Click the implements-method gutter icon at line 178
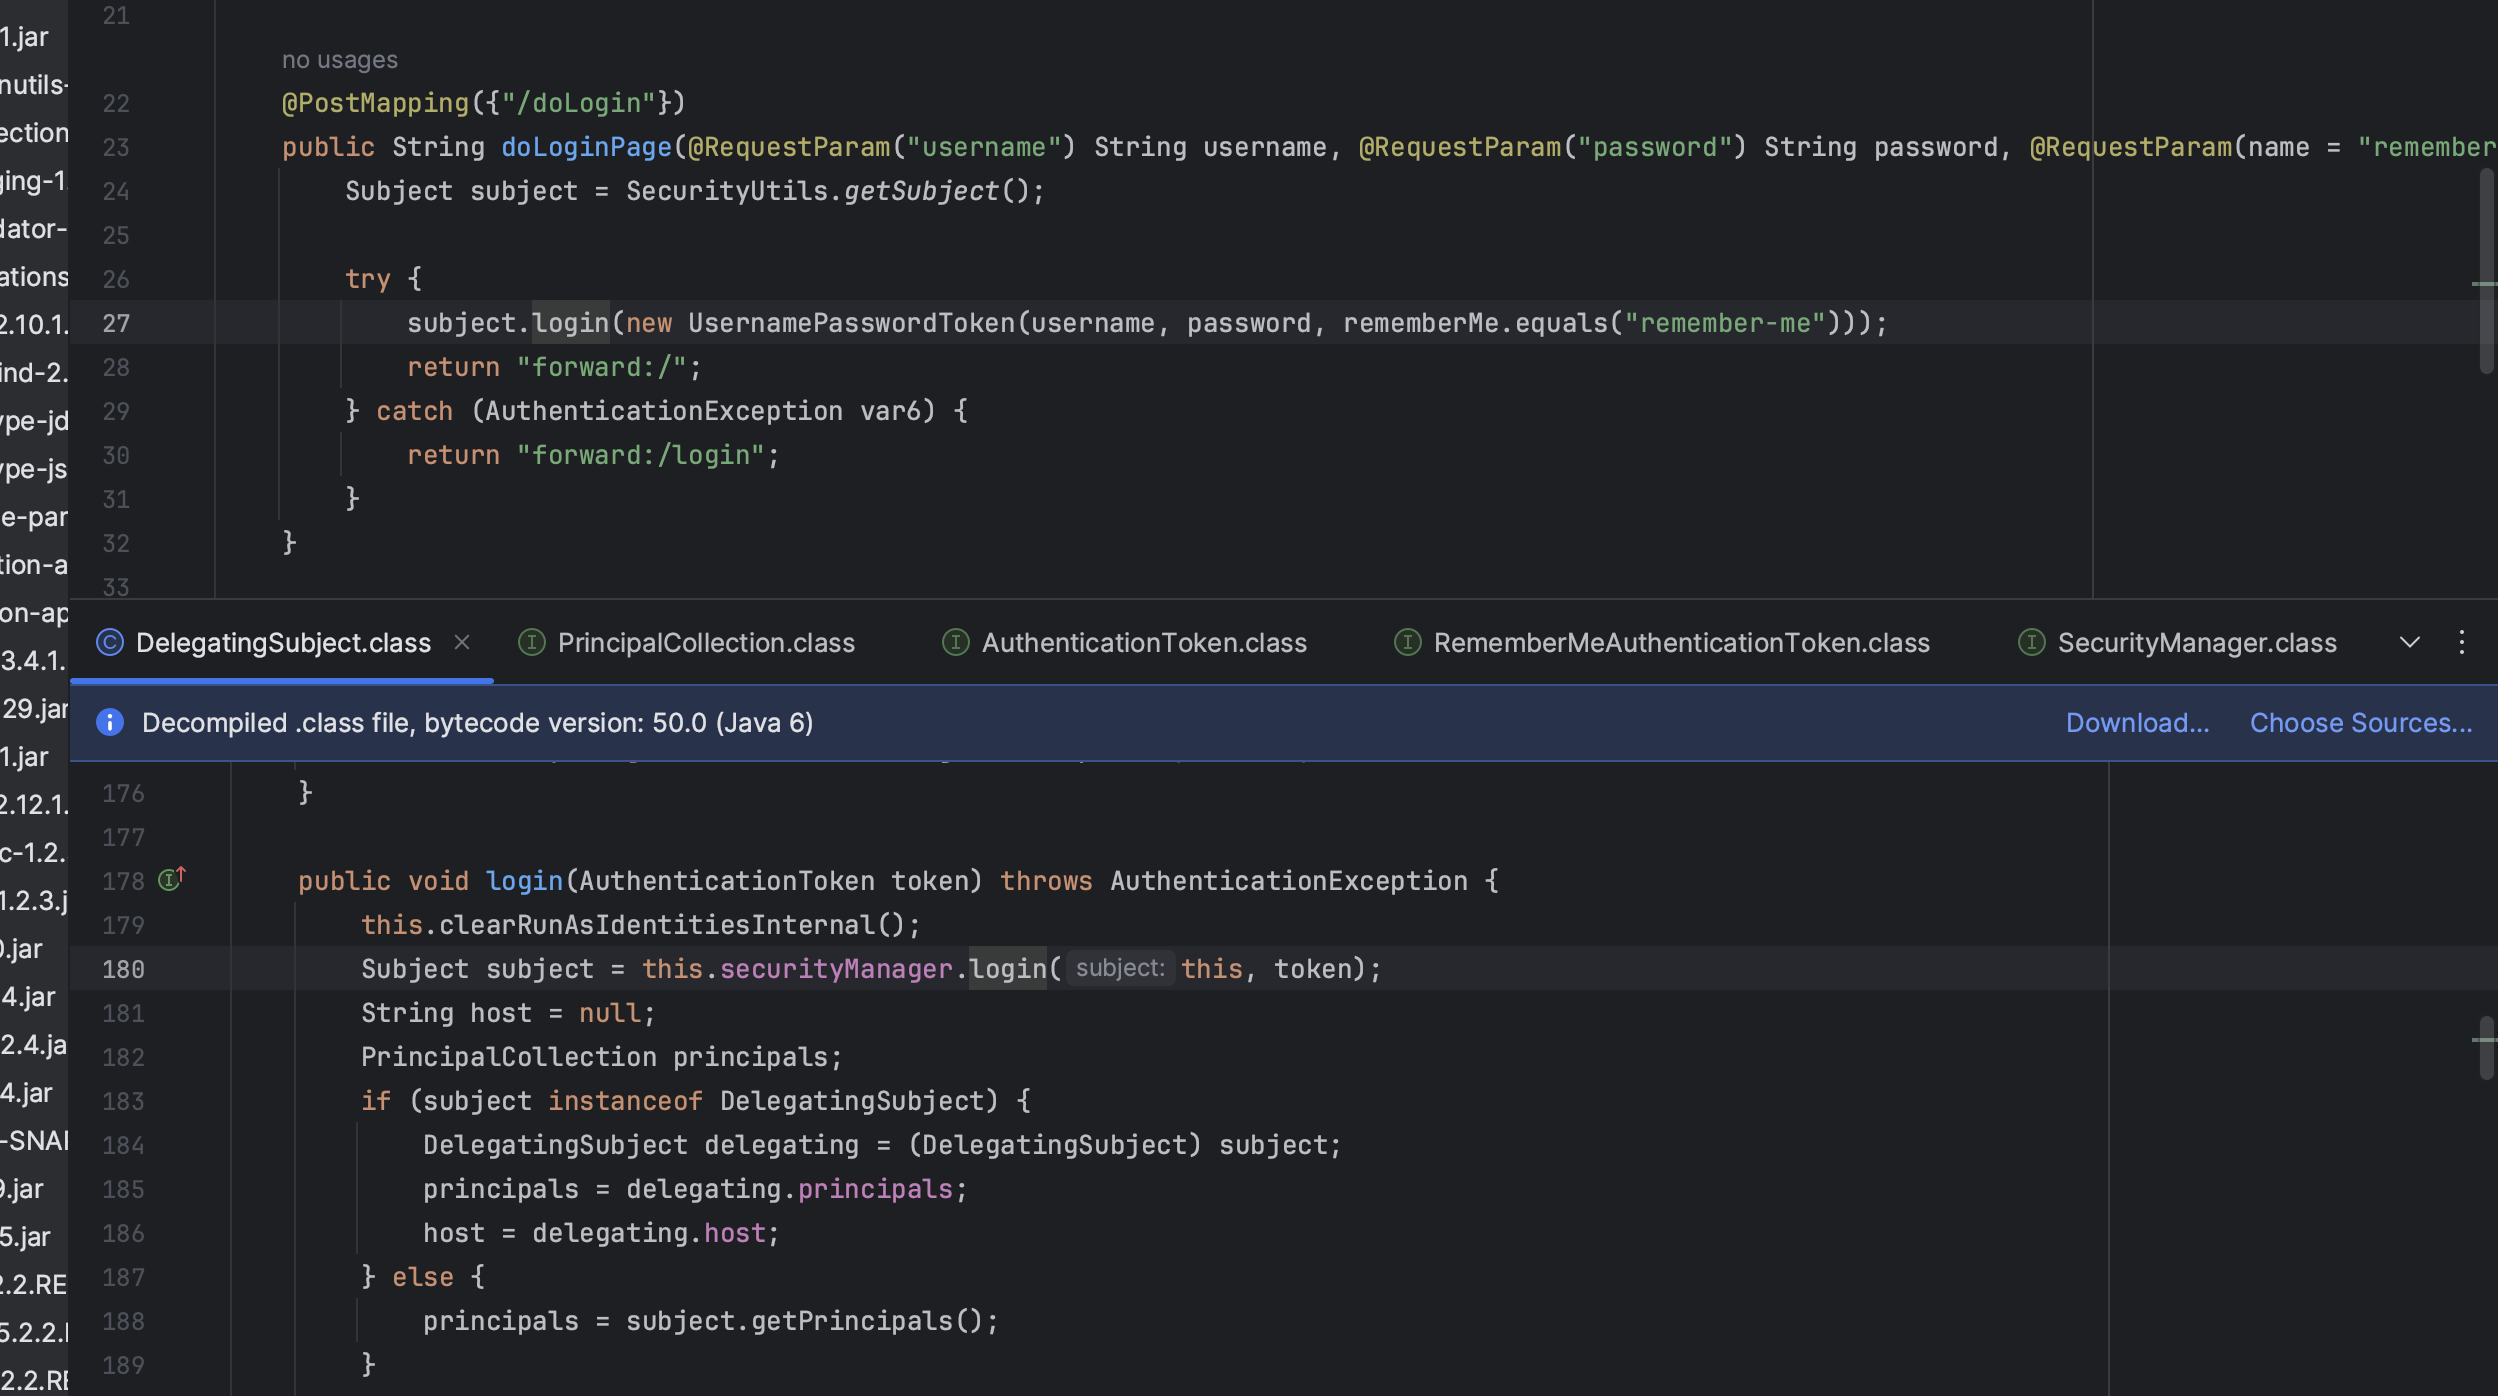 pos(172,880)
